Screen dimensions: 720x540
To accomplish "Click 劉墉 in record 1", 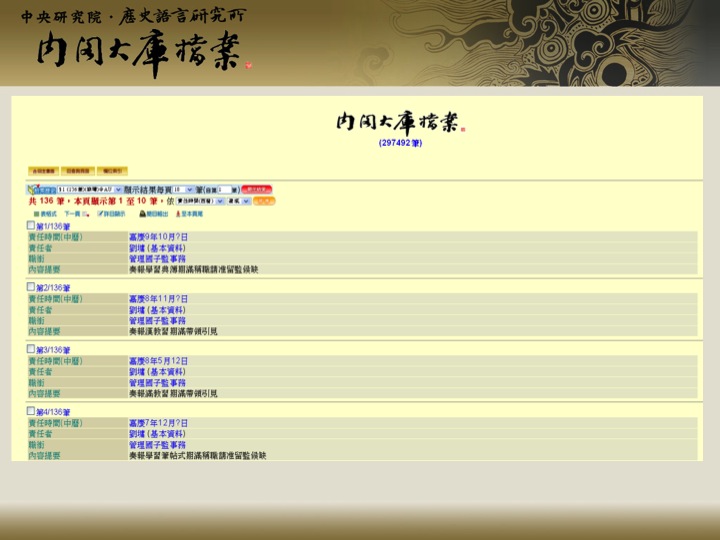I will (137, 248).
